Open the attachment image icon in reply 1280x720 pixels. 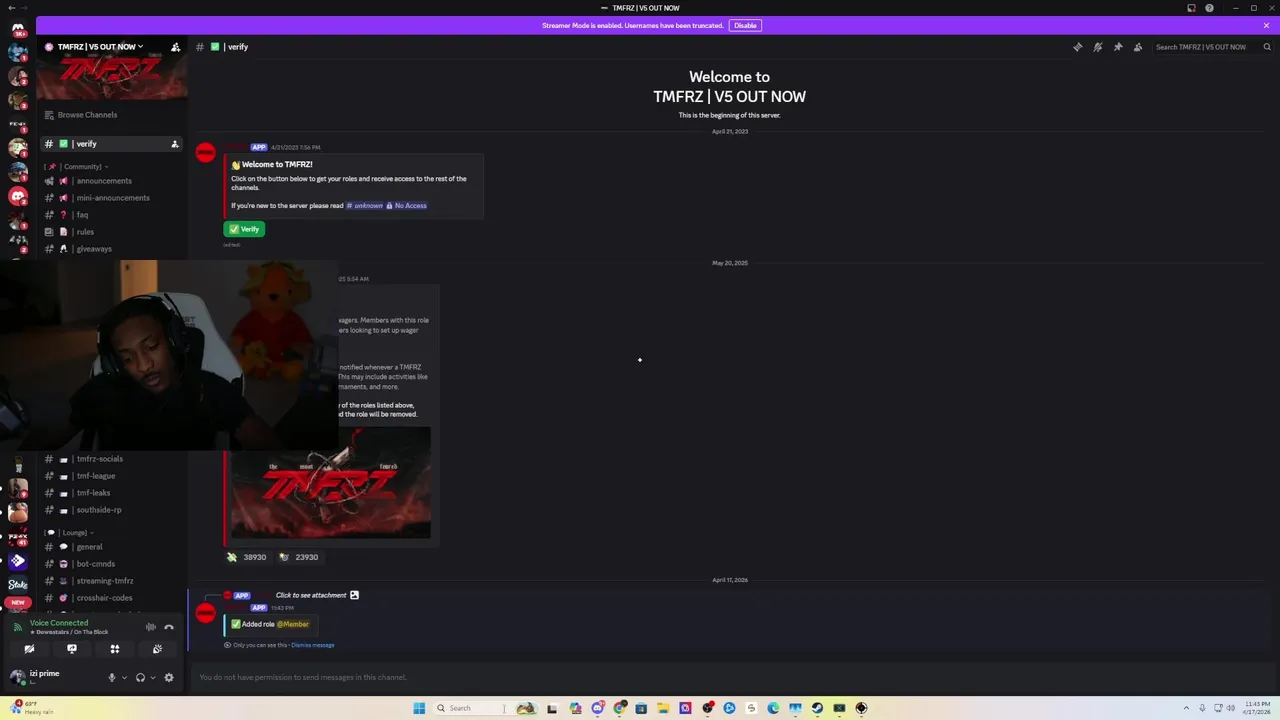354,595
